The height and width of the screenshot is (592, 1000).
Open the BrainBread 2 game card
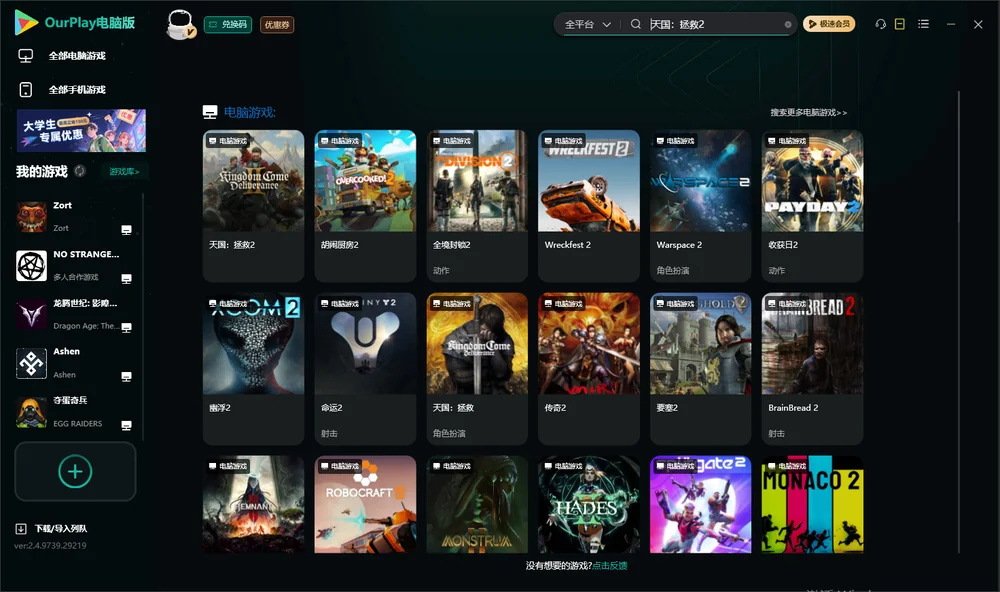pyautogui.click(x=812, y=368)
